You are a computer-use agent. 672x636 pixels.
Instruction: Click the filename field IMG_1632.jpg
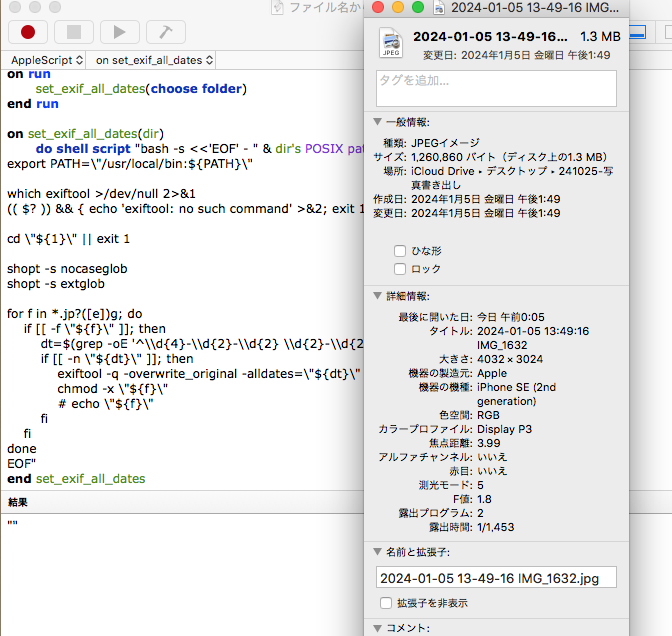(x=496, y=577)
